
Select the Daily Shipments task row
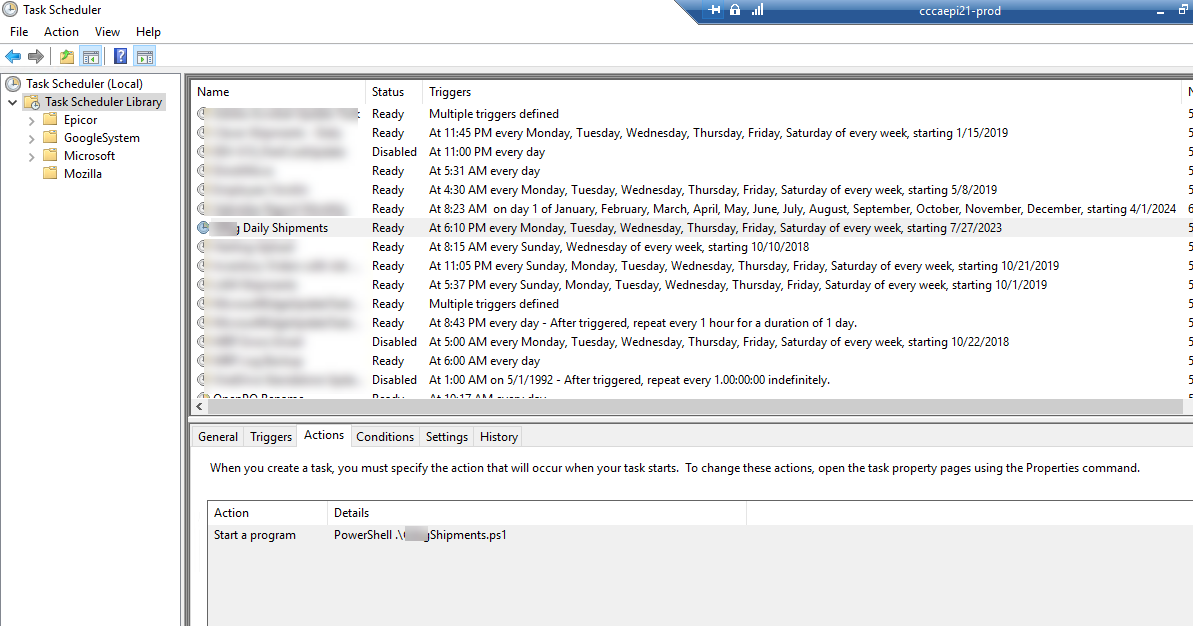click(x=689, y=228)
